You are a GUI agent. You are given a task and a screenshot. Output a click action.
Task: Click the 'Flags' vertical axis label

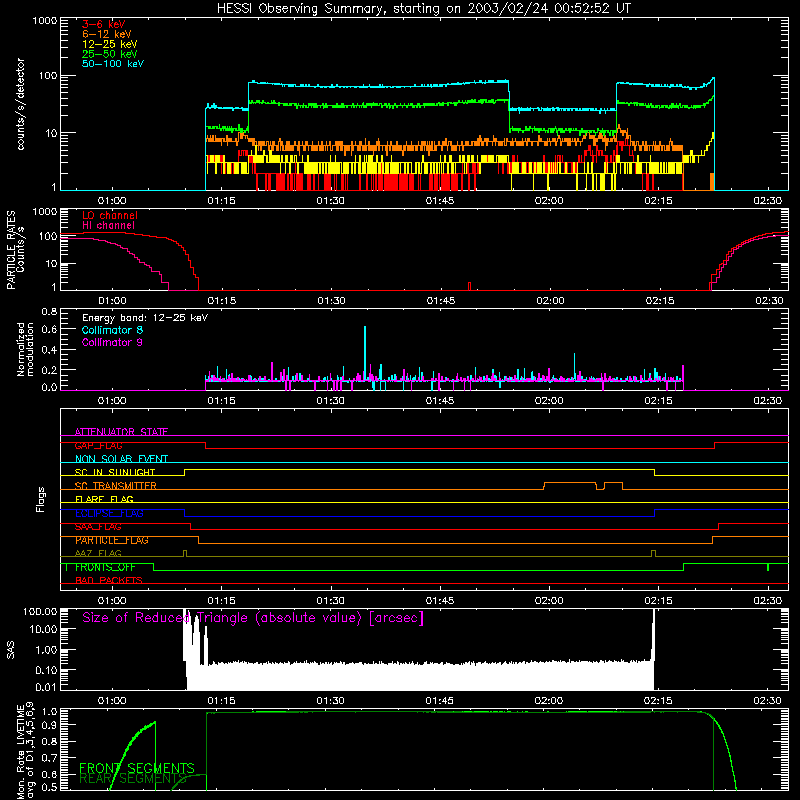click(x=41, y=499)
